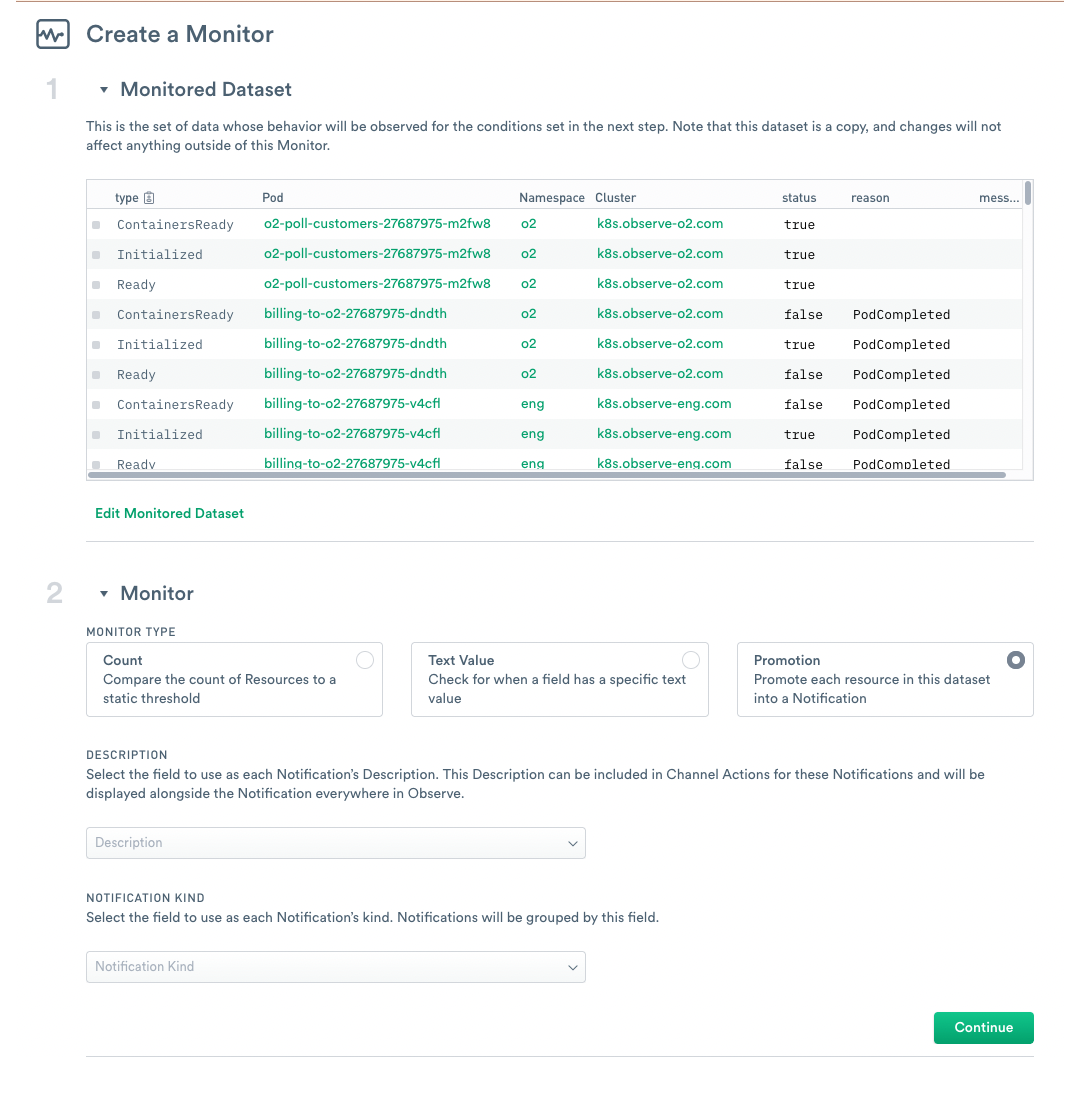
Task: Select row marker for dndth Initialized row
Action: (96, 345)
